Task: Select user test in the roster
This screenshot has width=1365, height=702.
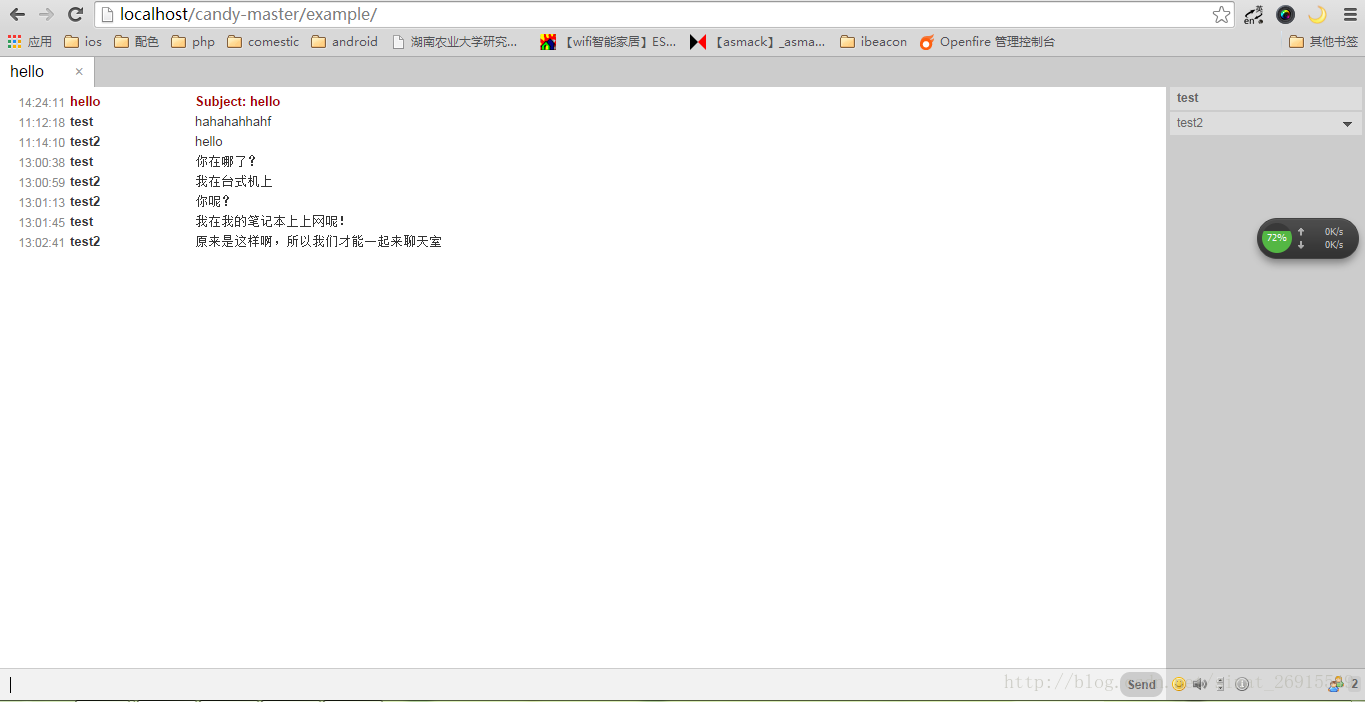Action: [x=1266, y=98]
